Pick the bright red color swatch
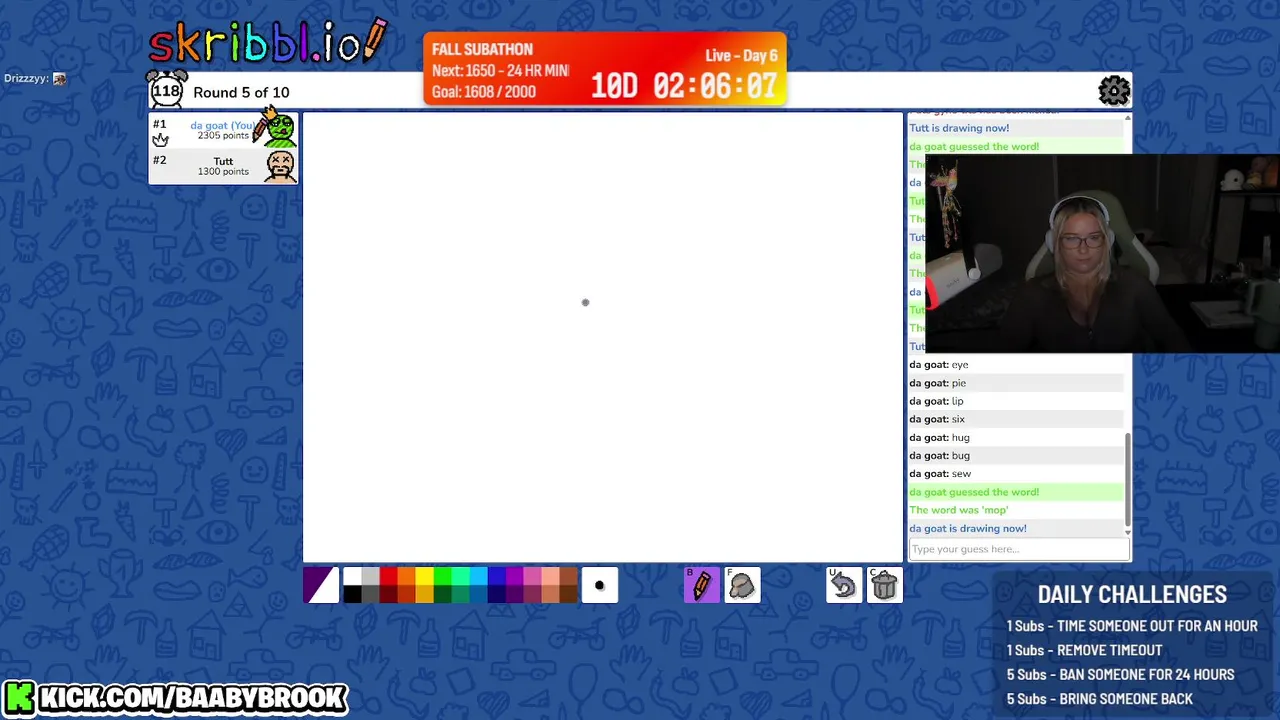 click(x=388, y=576)
